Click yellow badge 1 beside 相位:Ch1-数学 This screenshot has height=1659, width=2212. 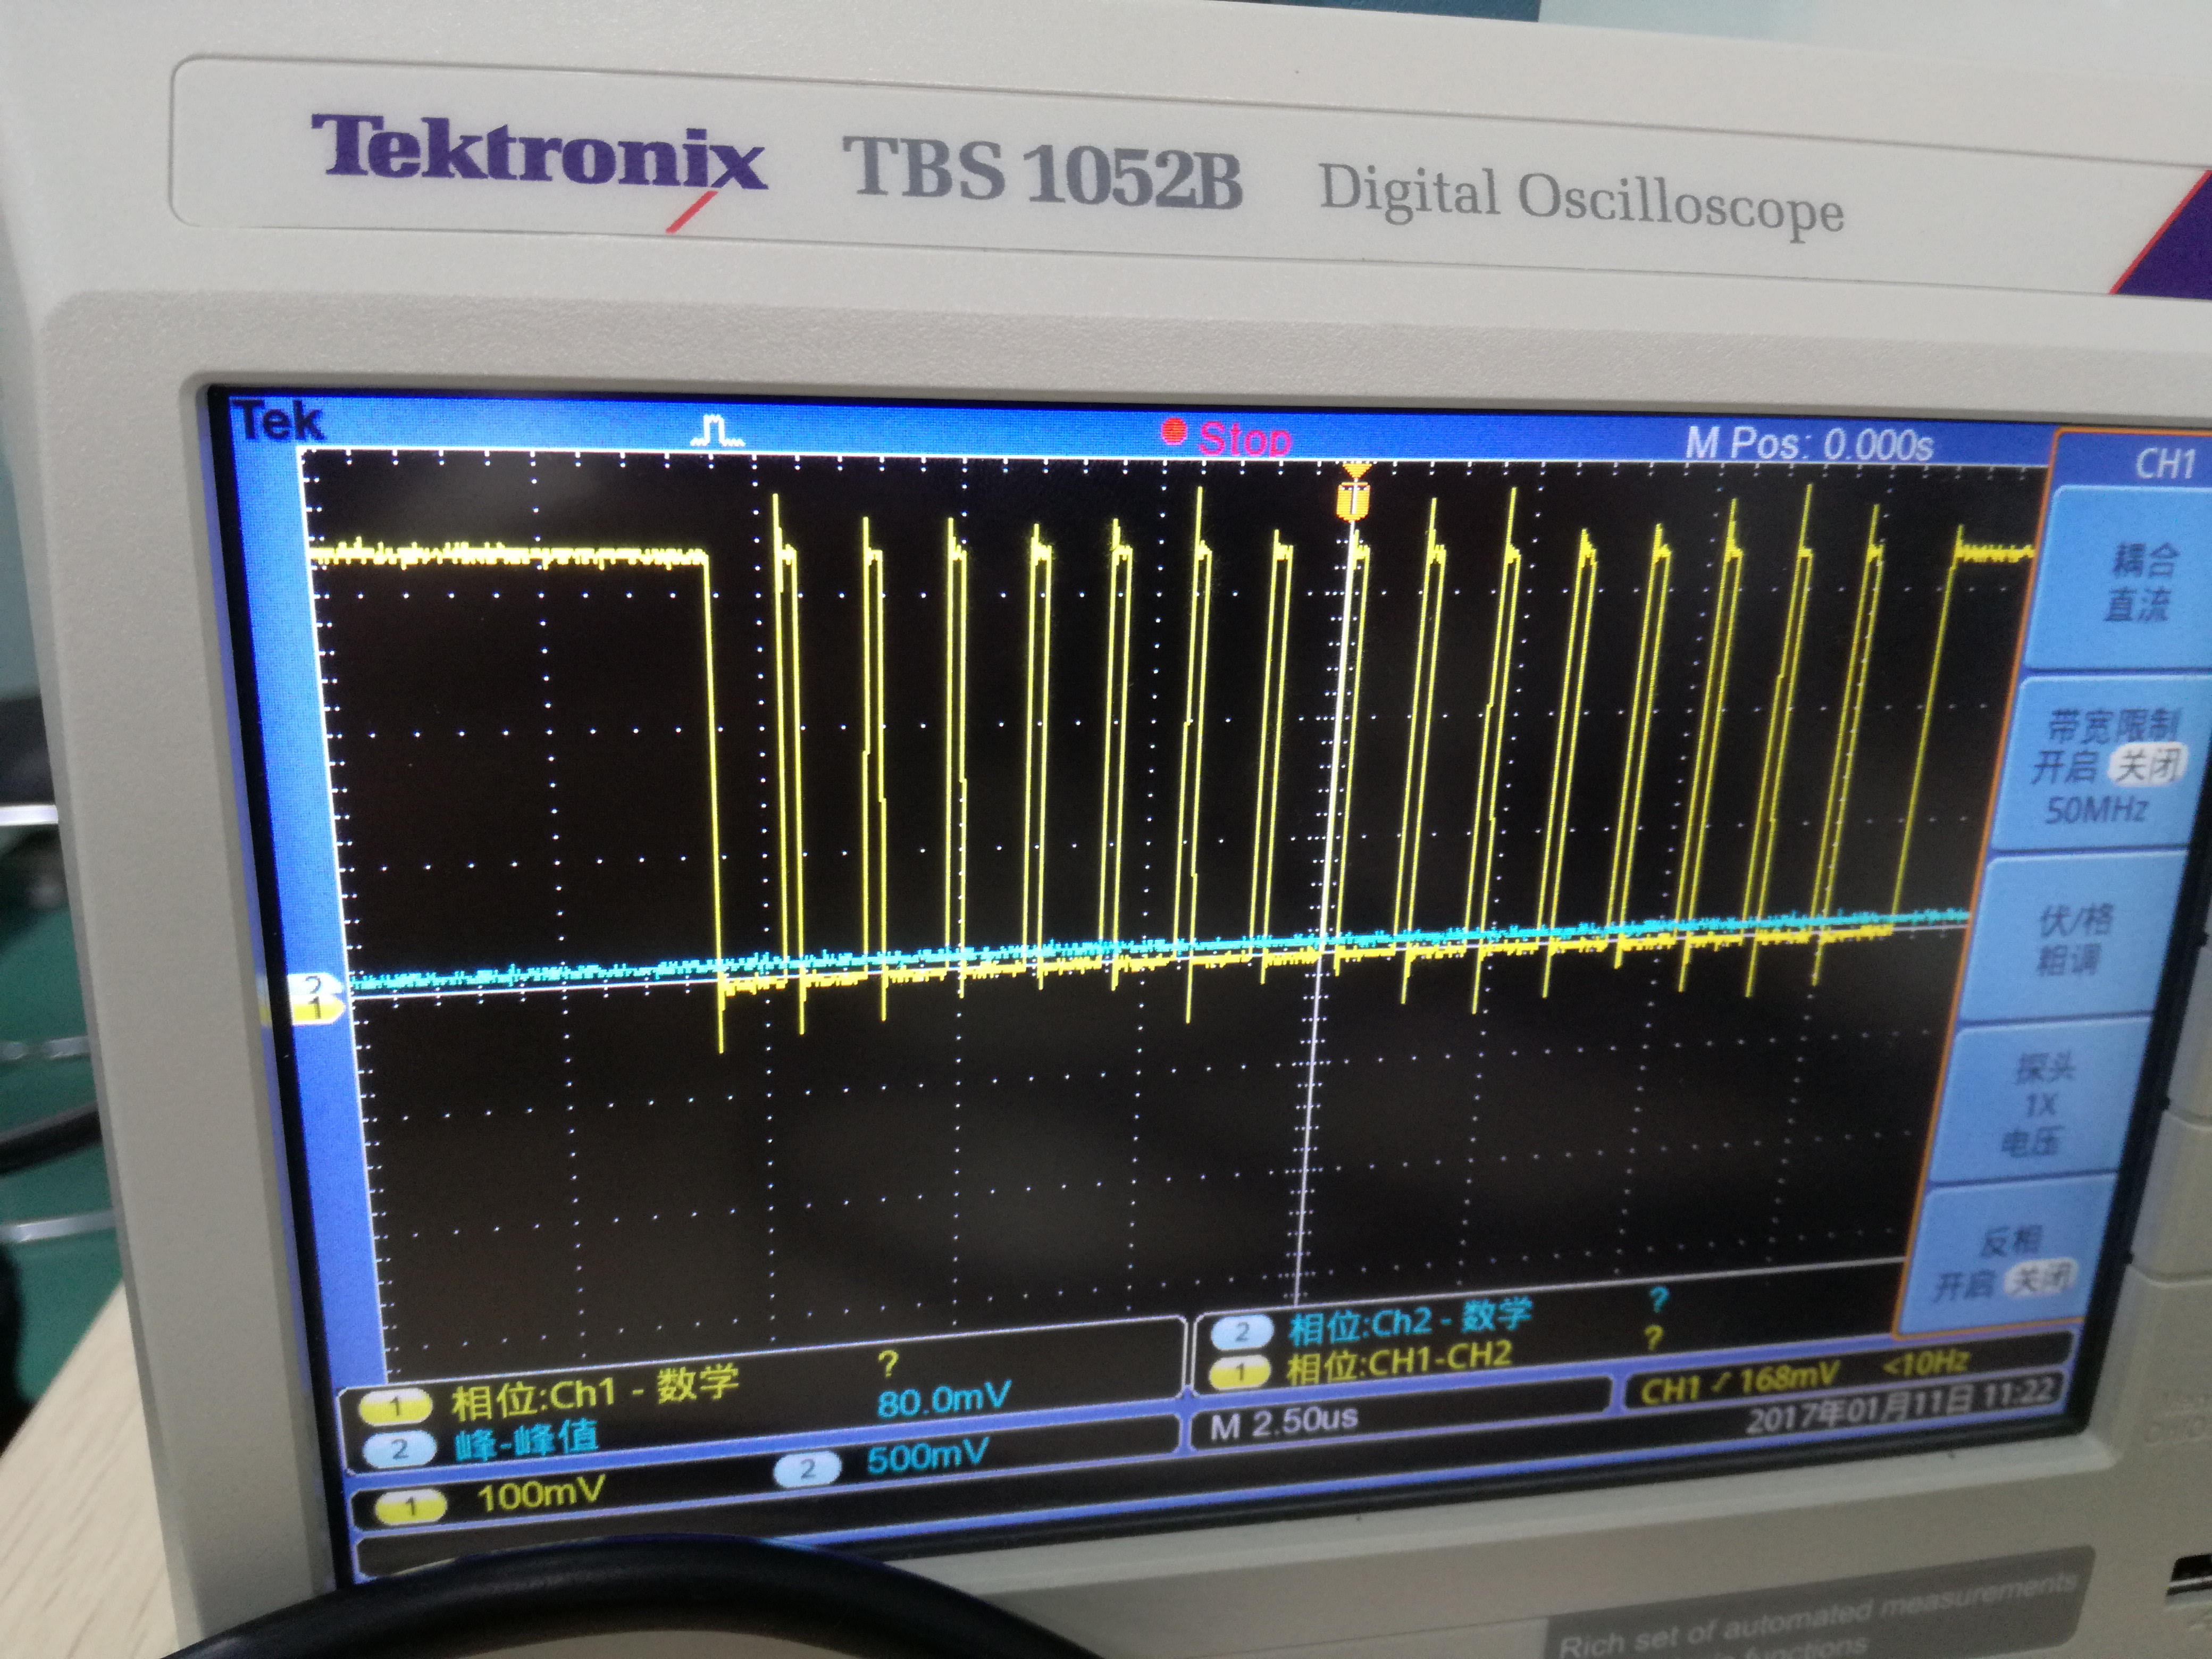tap(395, 1408)
